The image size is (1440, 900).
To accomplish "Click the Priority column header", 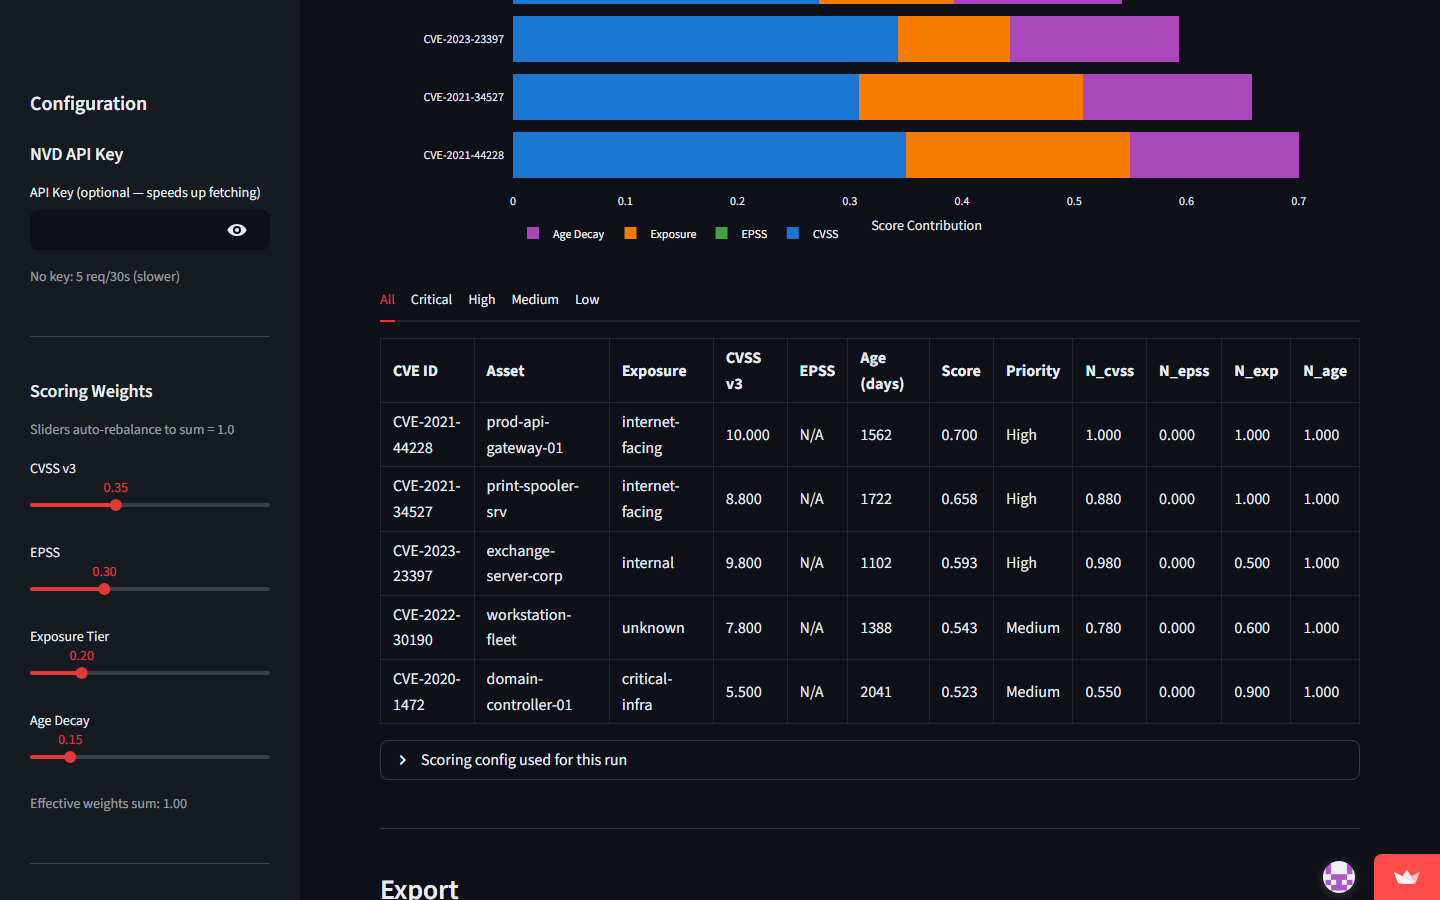I will [1032, 371].
